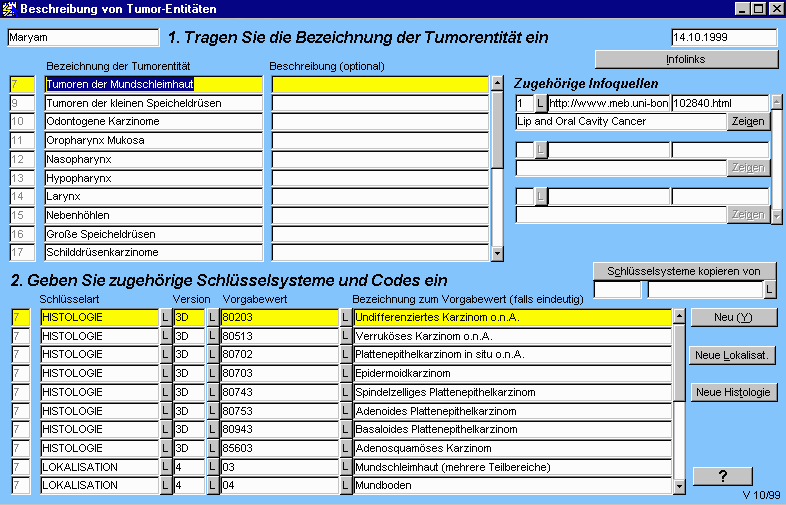Click the L button right of code 85603
The width and height of the screenshot is (786, 505).
346,449
